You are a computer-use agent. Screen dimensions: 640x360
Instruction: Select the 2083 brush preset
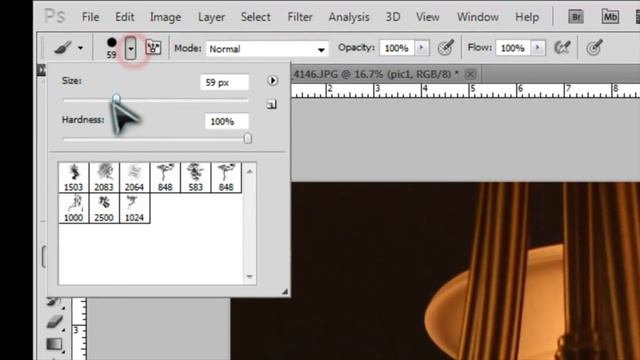[104, 178]
